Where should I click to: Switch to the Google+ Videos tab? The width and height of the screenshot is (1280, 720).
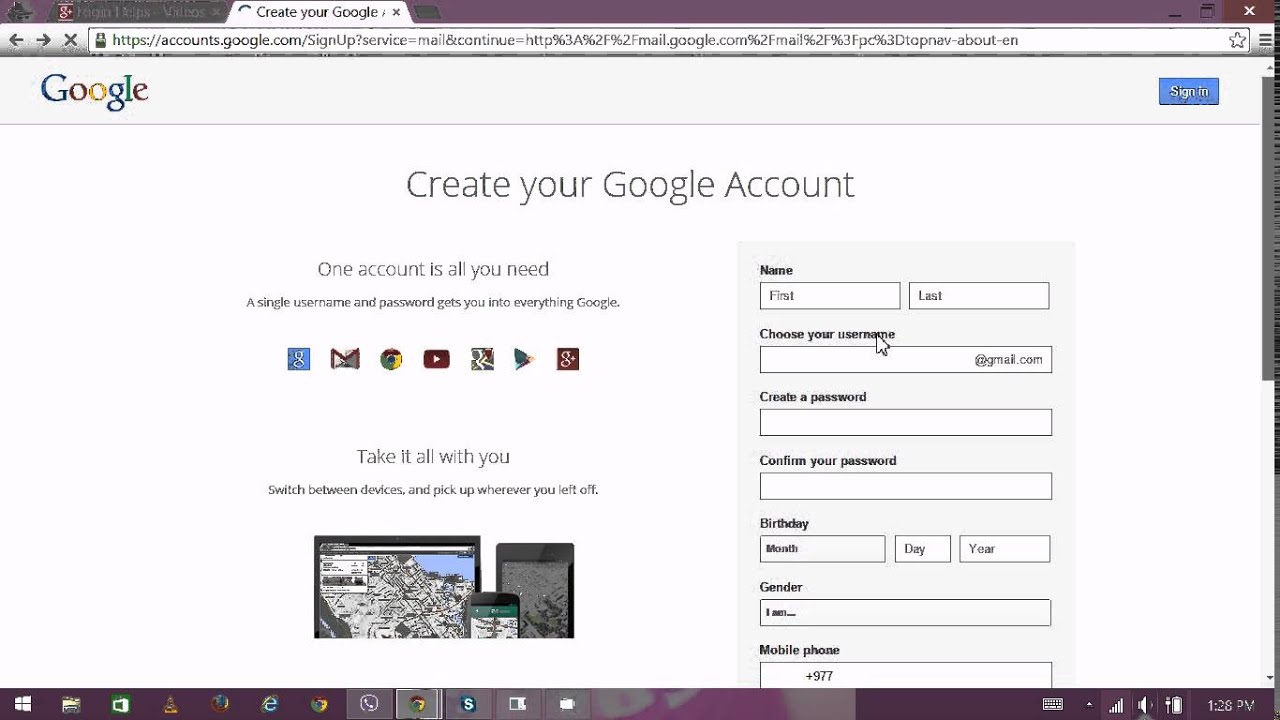(x=137, y=13)
